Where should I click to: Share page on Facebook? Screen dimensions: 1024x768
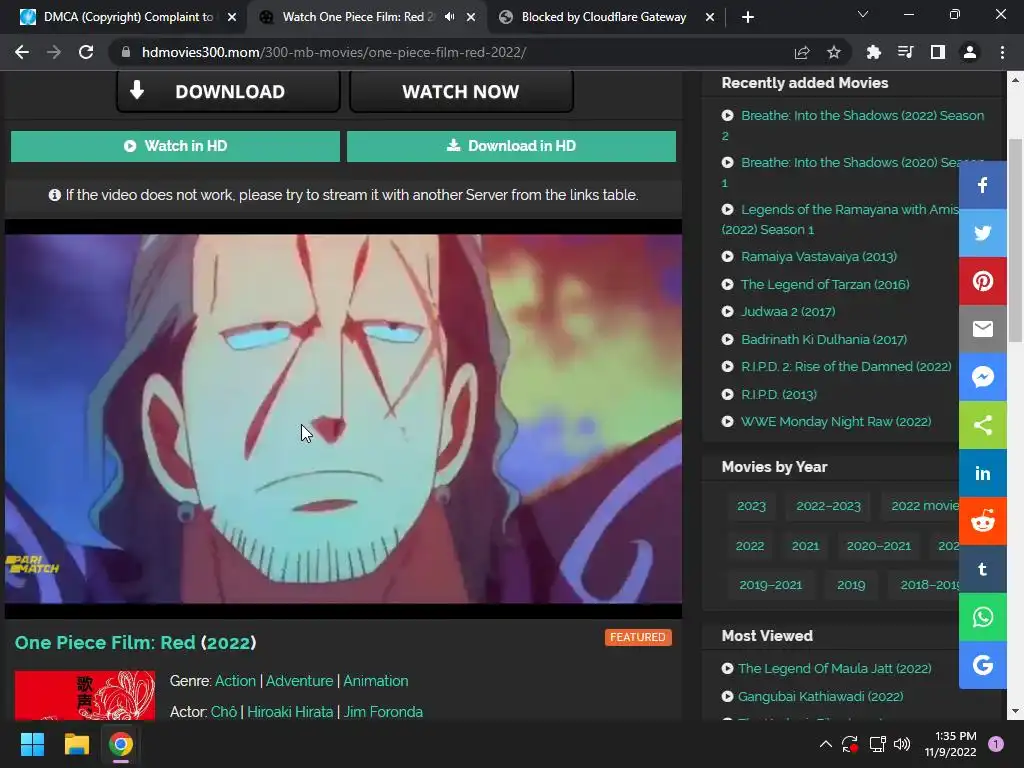982,185
